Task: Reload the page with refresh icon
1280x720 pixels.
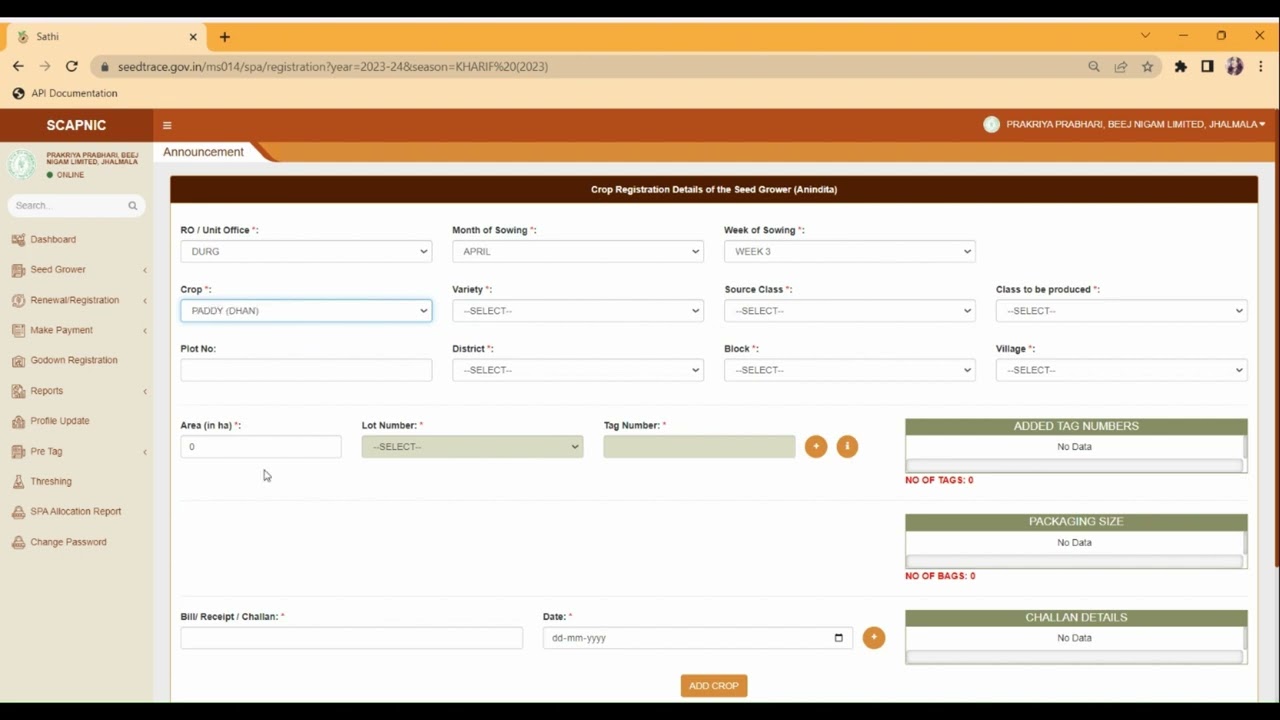Action: [x=71, y=66]
